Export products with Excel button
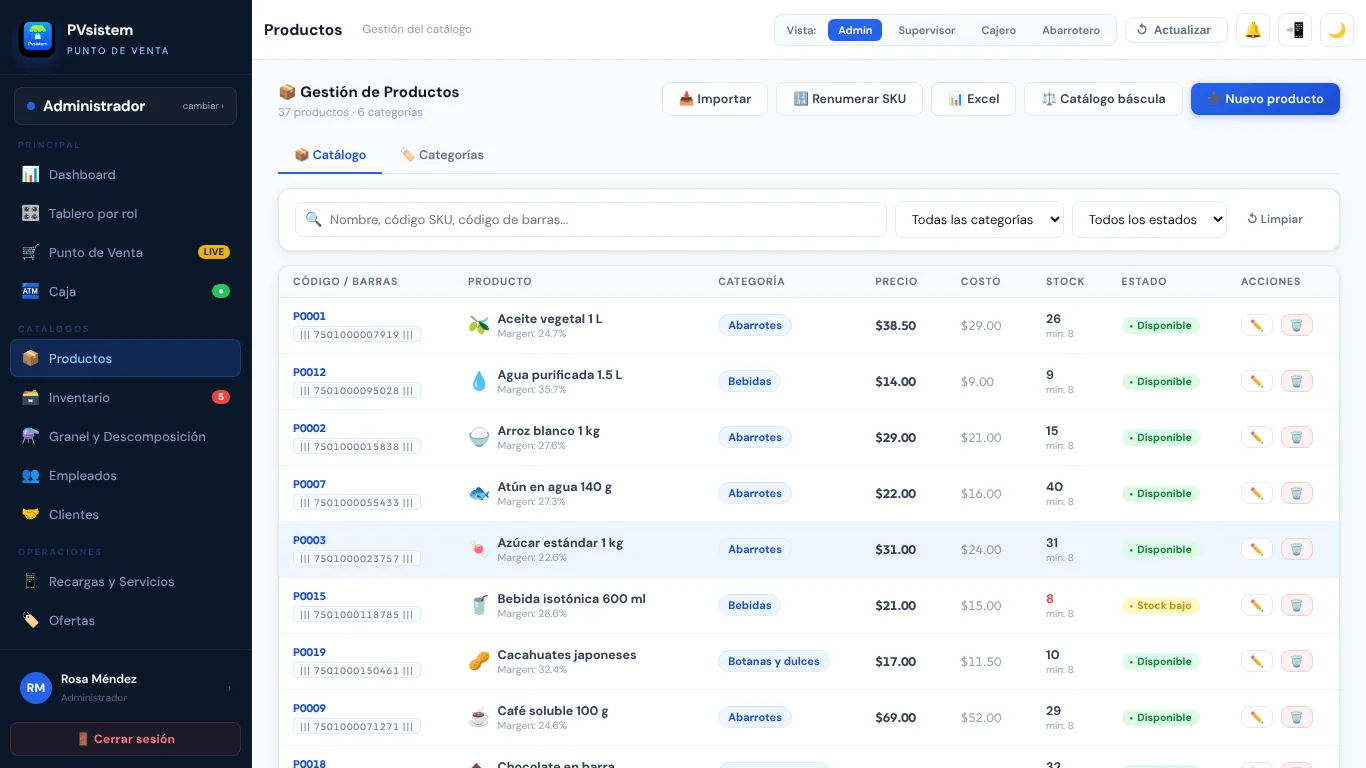The width and height of the screenshot is (1366, 768). coord(974,99)
